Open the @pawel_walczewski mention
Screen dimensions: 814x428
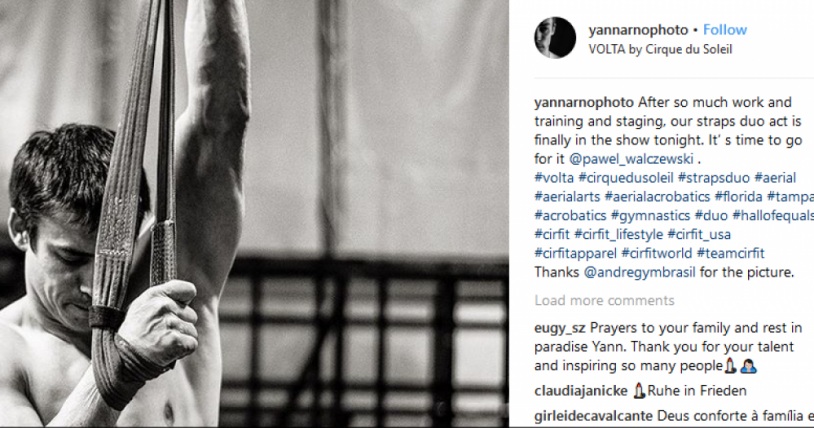coord(631,159)
